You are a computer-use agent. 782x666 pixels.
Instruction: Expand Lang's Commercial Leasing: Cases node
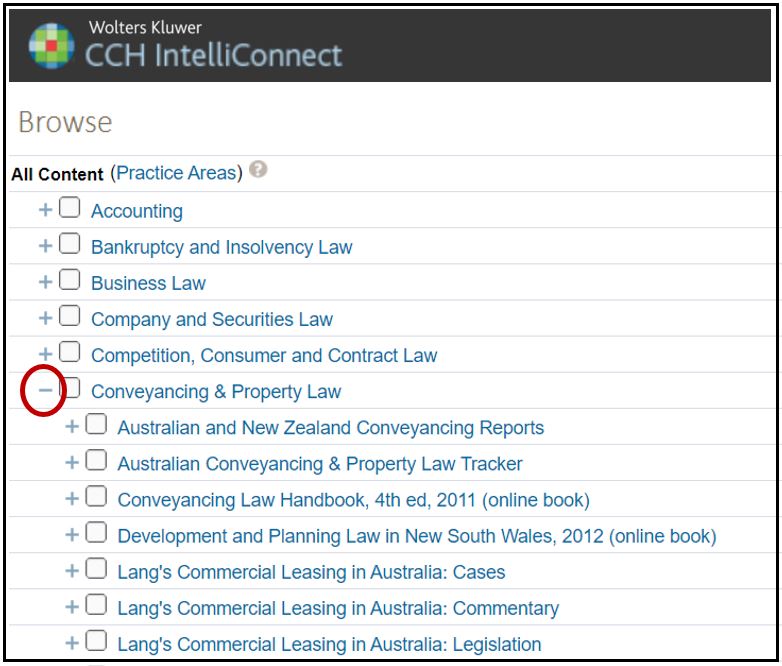click(71, 571)
